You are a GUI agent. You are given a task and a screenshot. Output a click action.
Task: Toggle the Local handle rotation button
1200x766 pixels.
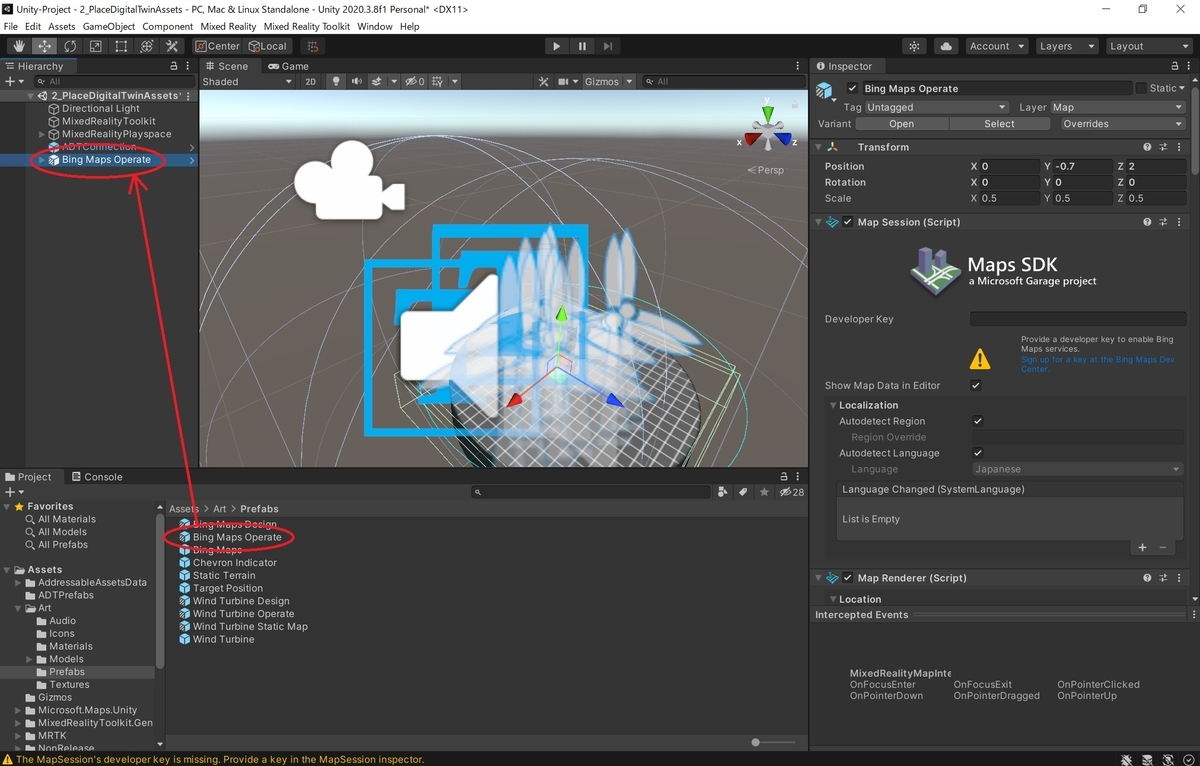point(267,46)
